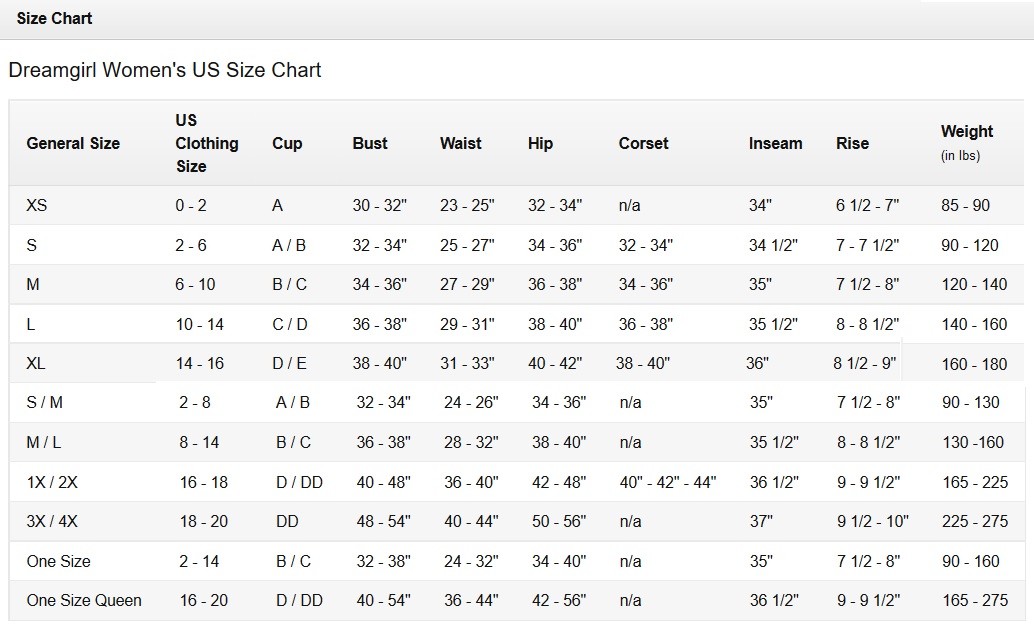Click the 3X / 4X size label
The width and height of the screenshot is (1034, 631).
tap(52, 521)
